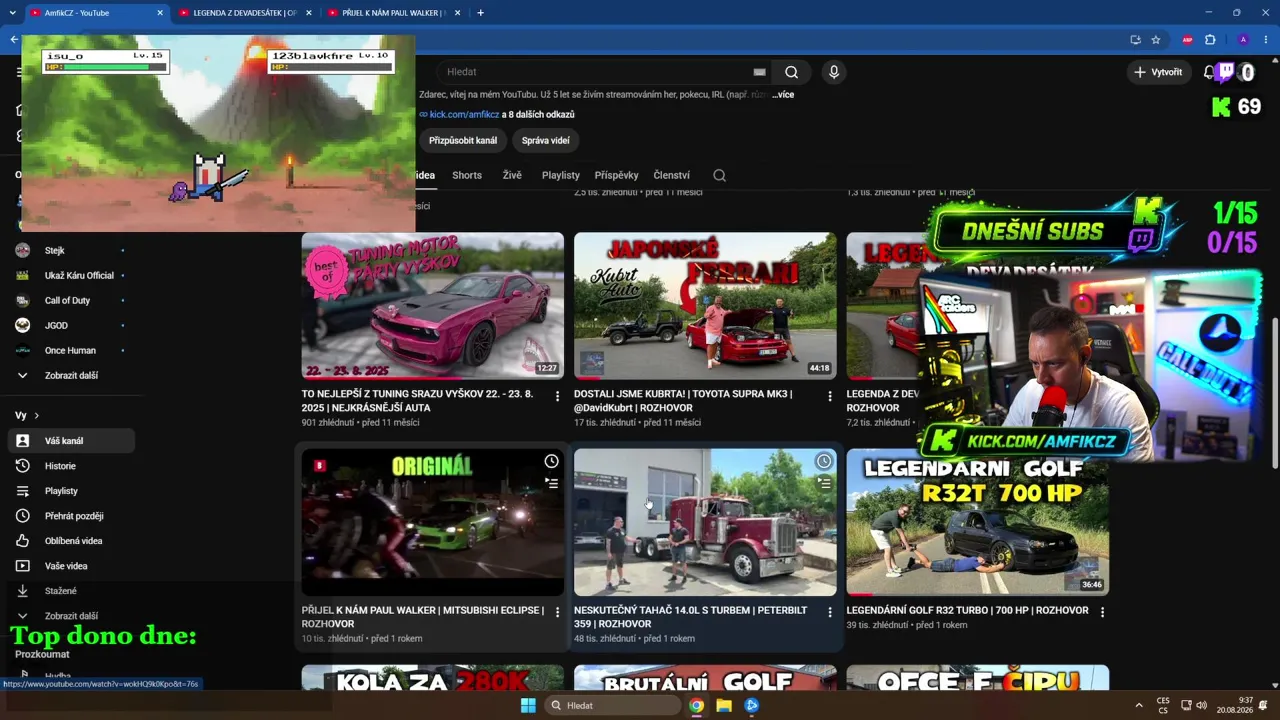The height and width of the screenshot is (720, 1280).
Task: Switch to the Živě tab
Action: click(x=512, y=175)
